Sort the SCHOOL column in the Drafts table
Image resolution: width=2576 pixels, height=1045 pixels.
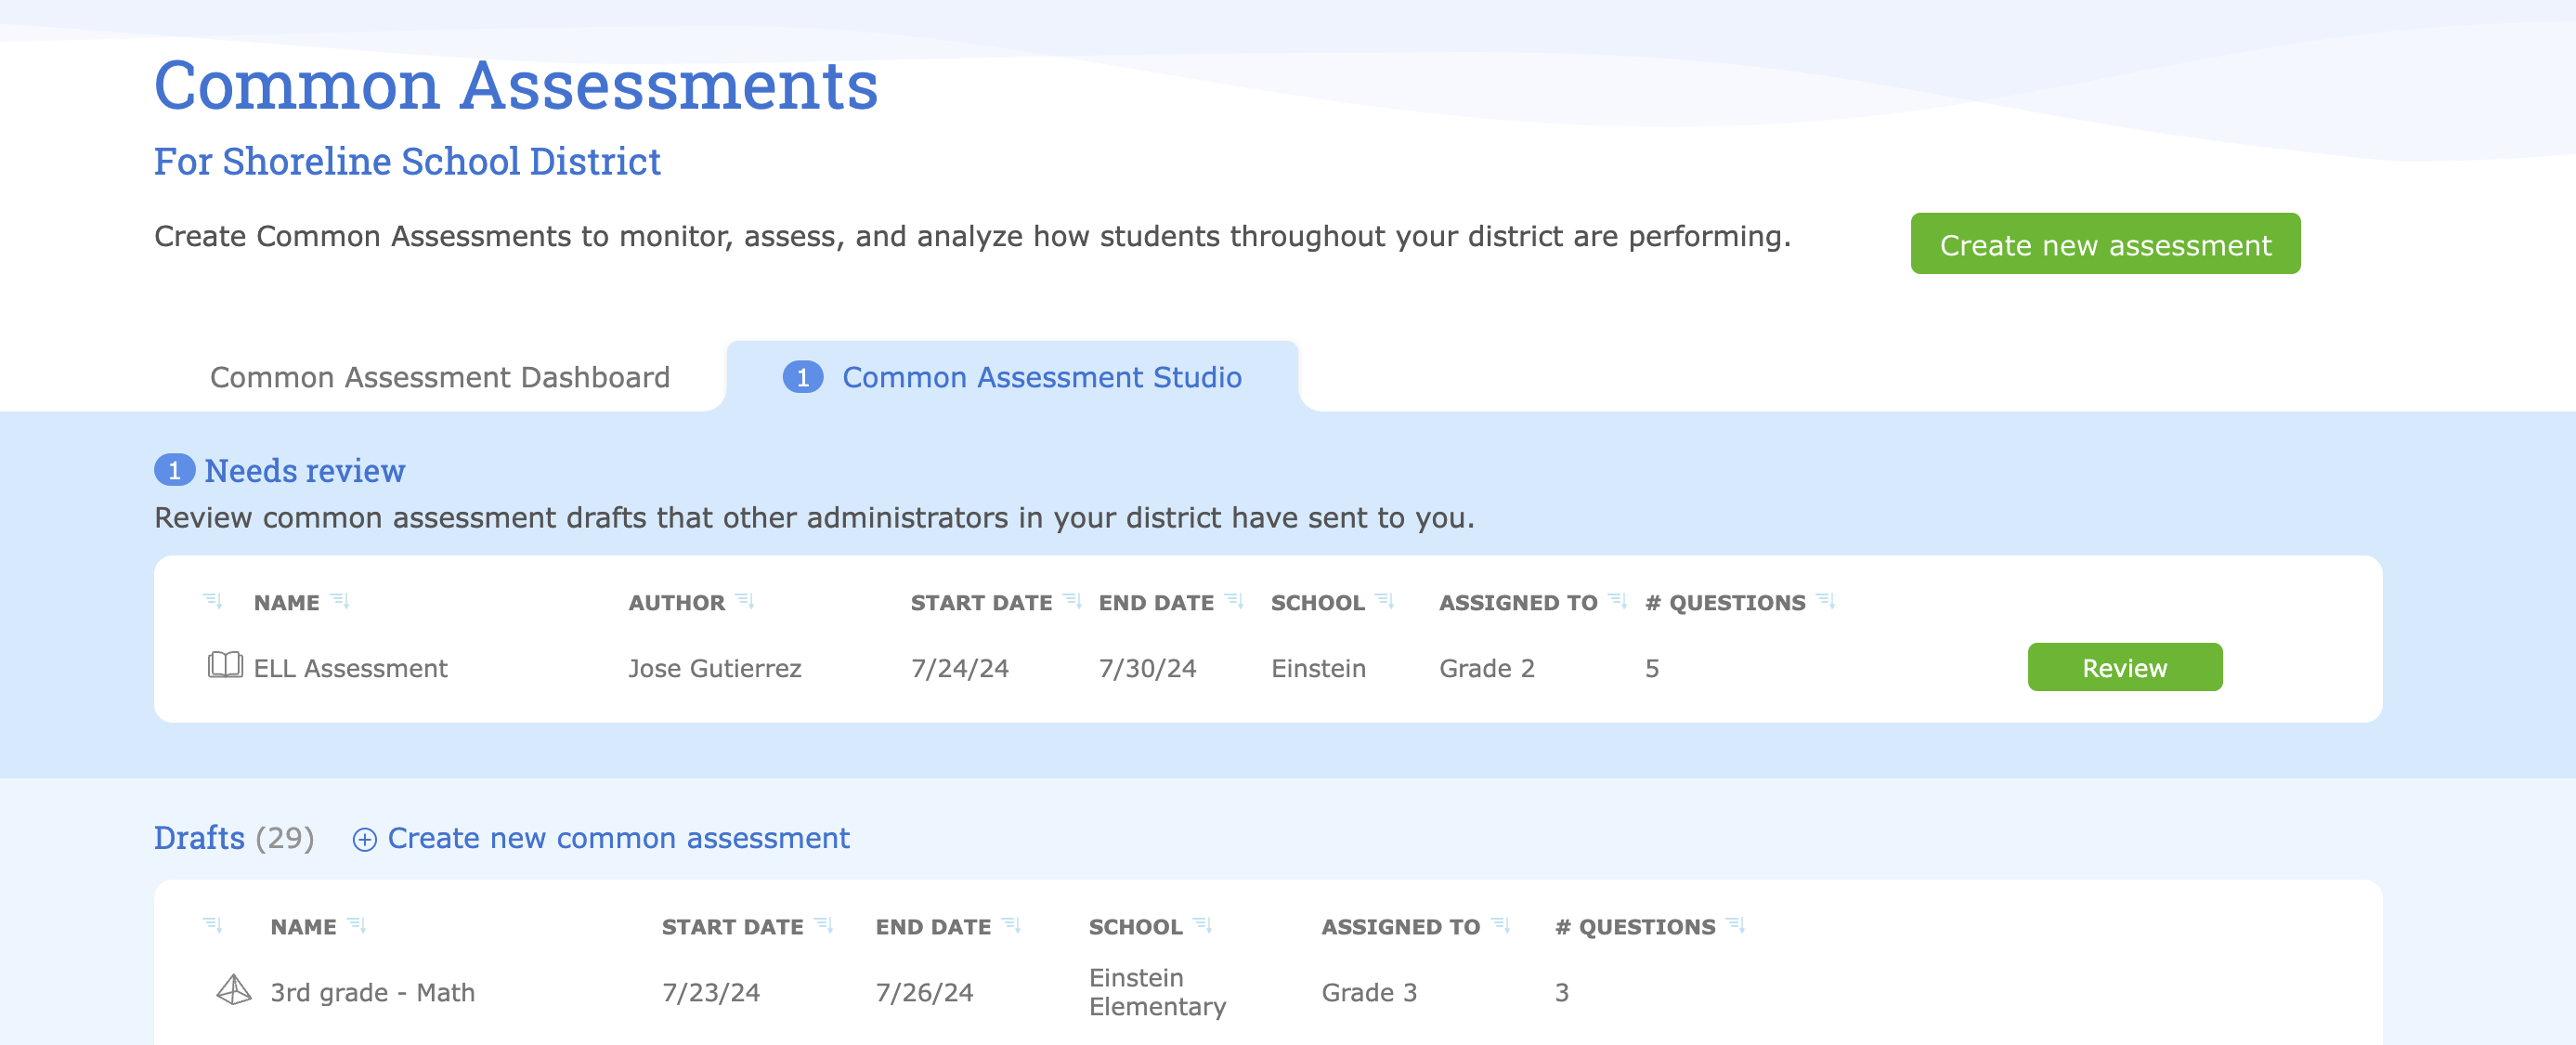point(1205,925)
